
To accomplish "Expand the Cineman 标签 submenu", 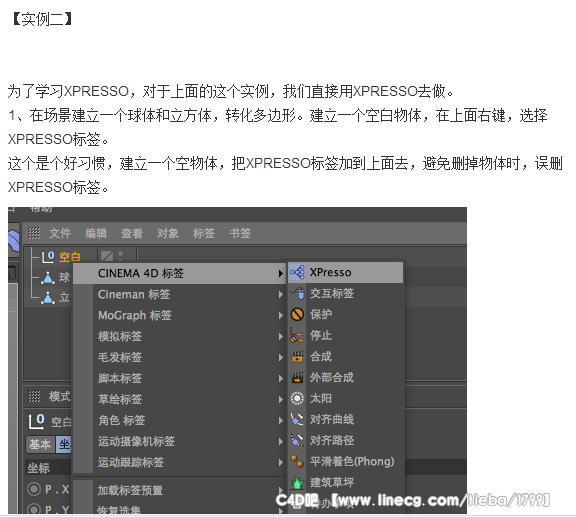I will (179, 294).
